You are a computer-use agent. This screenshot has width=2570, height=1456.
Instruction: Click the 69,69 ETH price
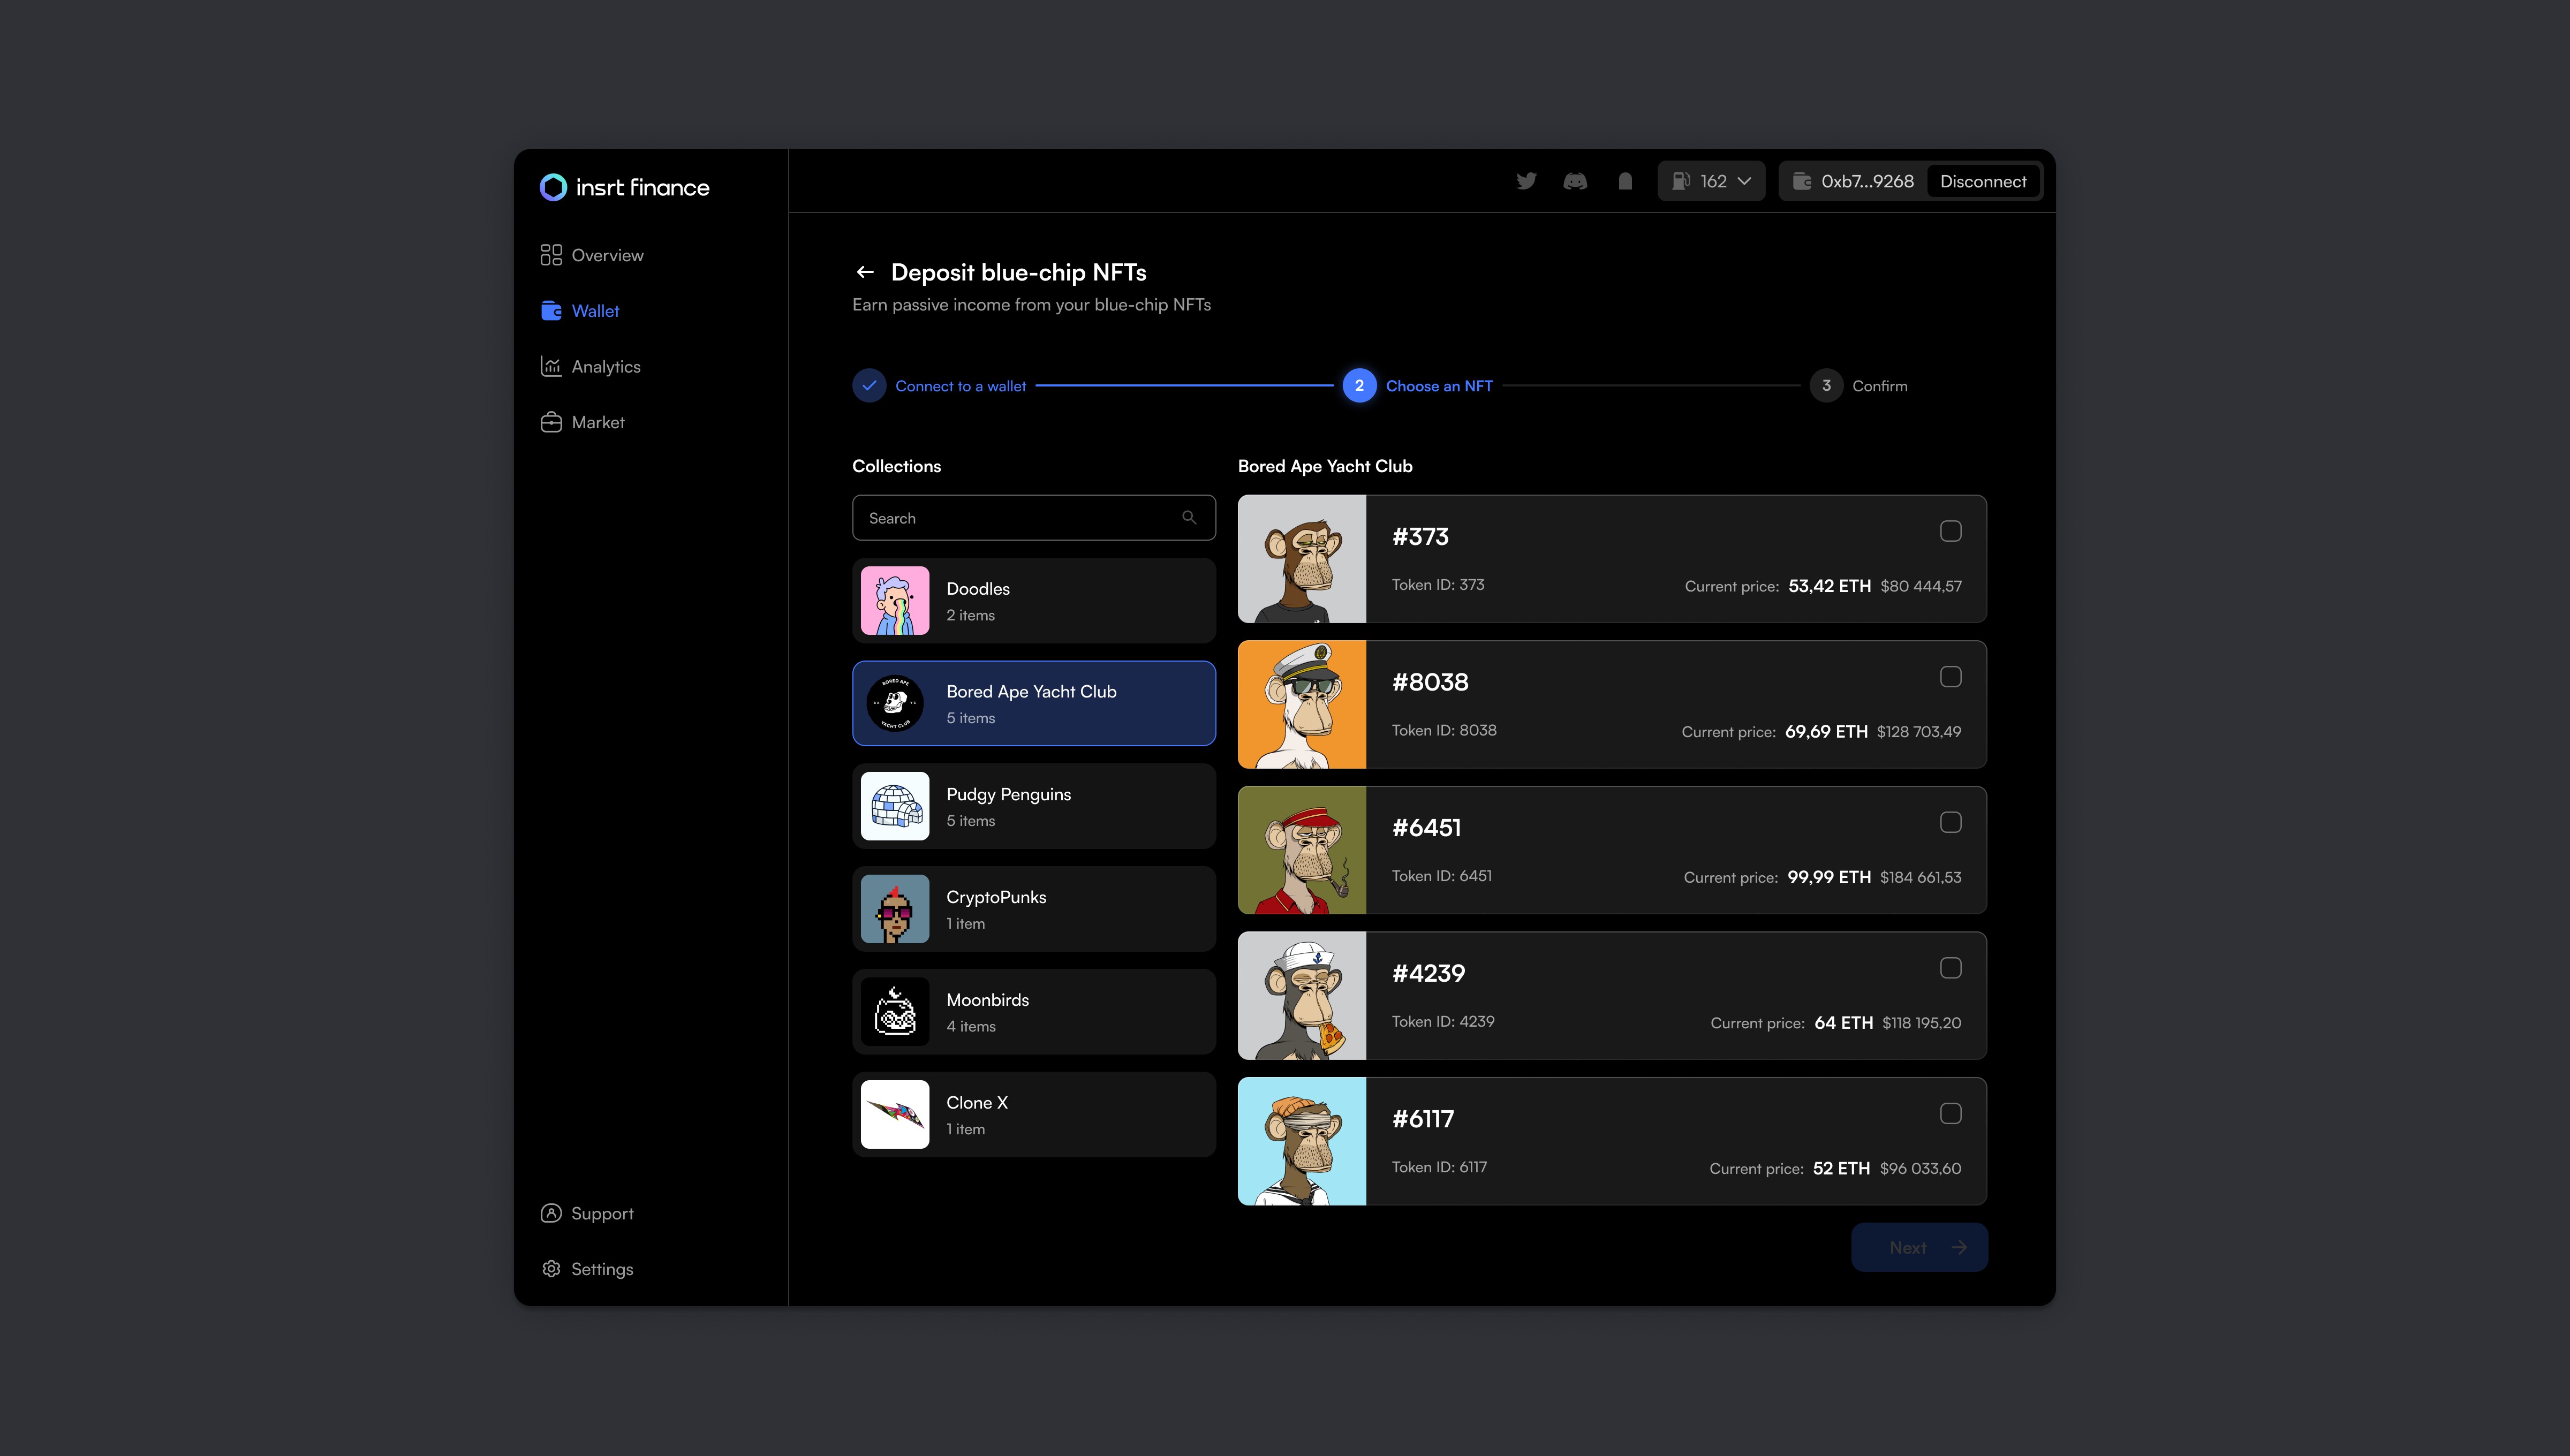[x=1826, y=732]
